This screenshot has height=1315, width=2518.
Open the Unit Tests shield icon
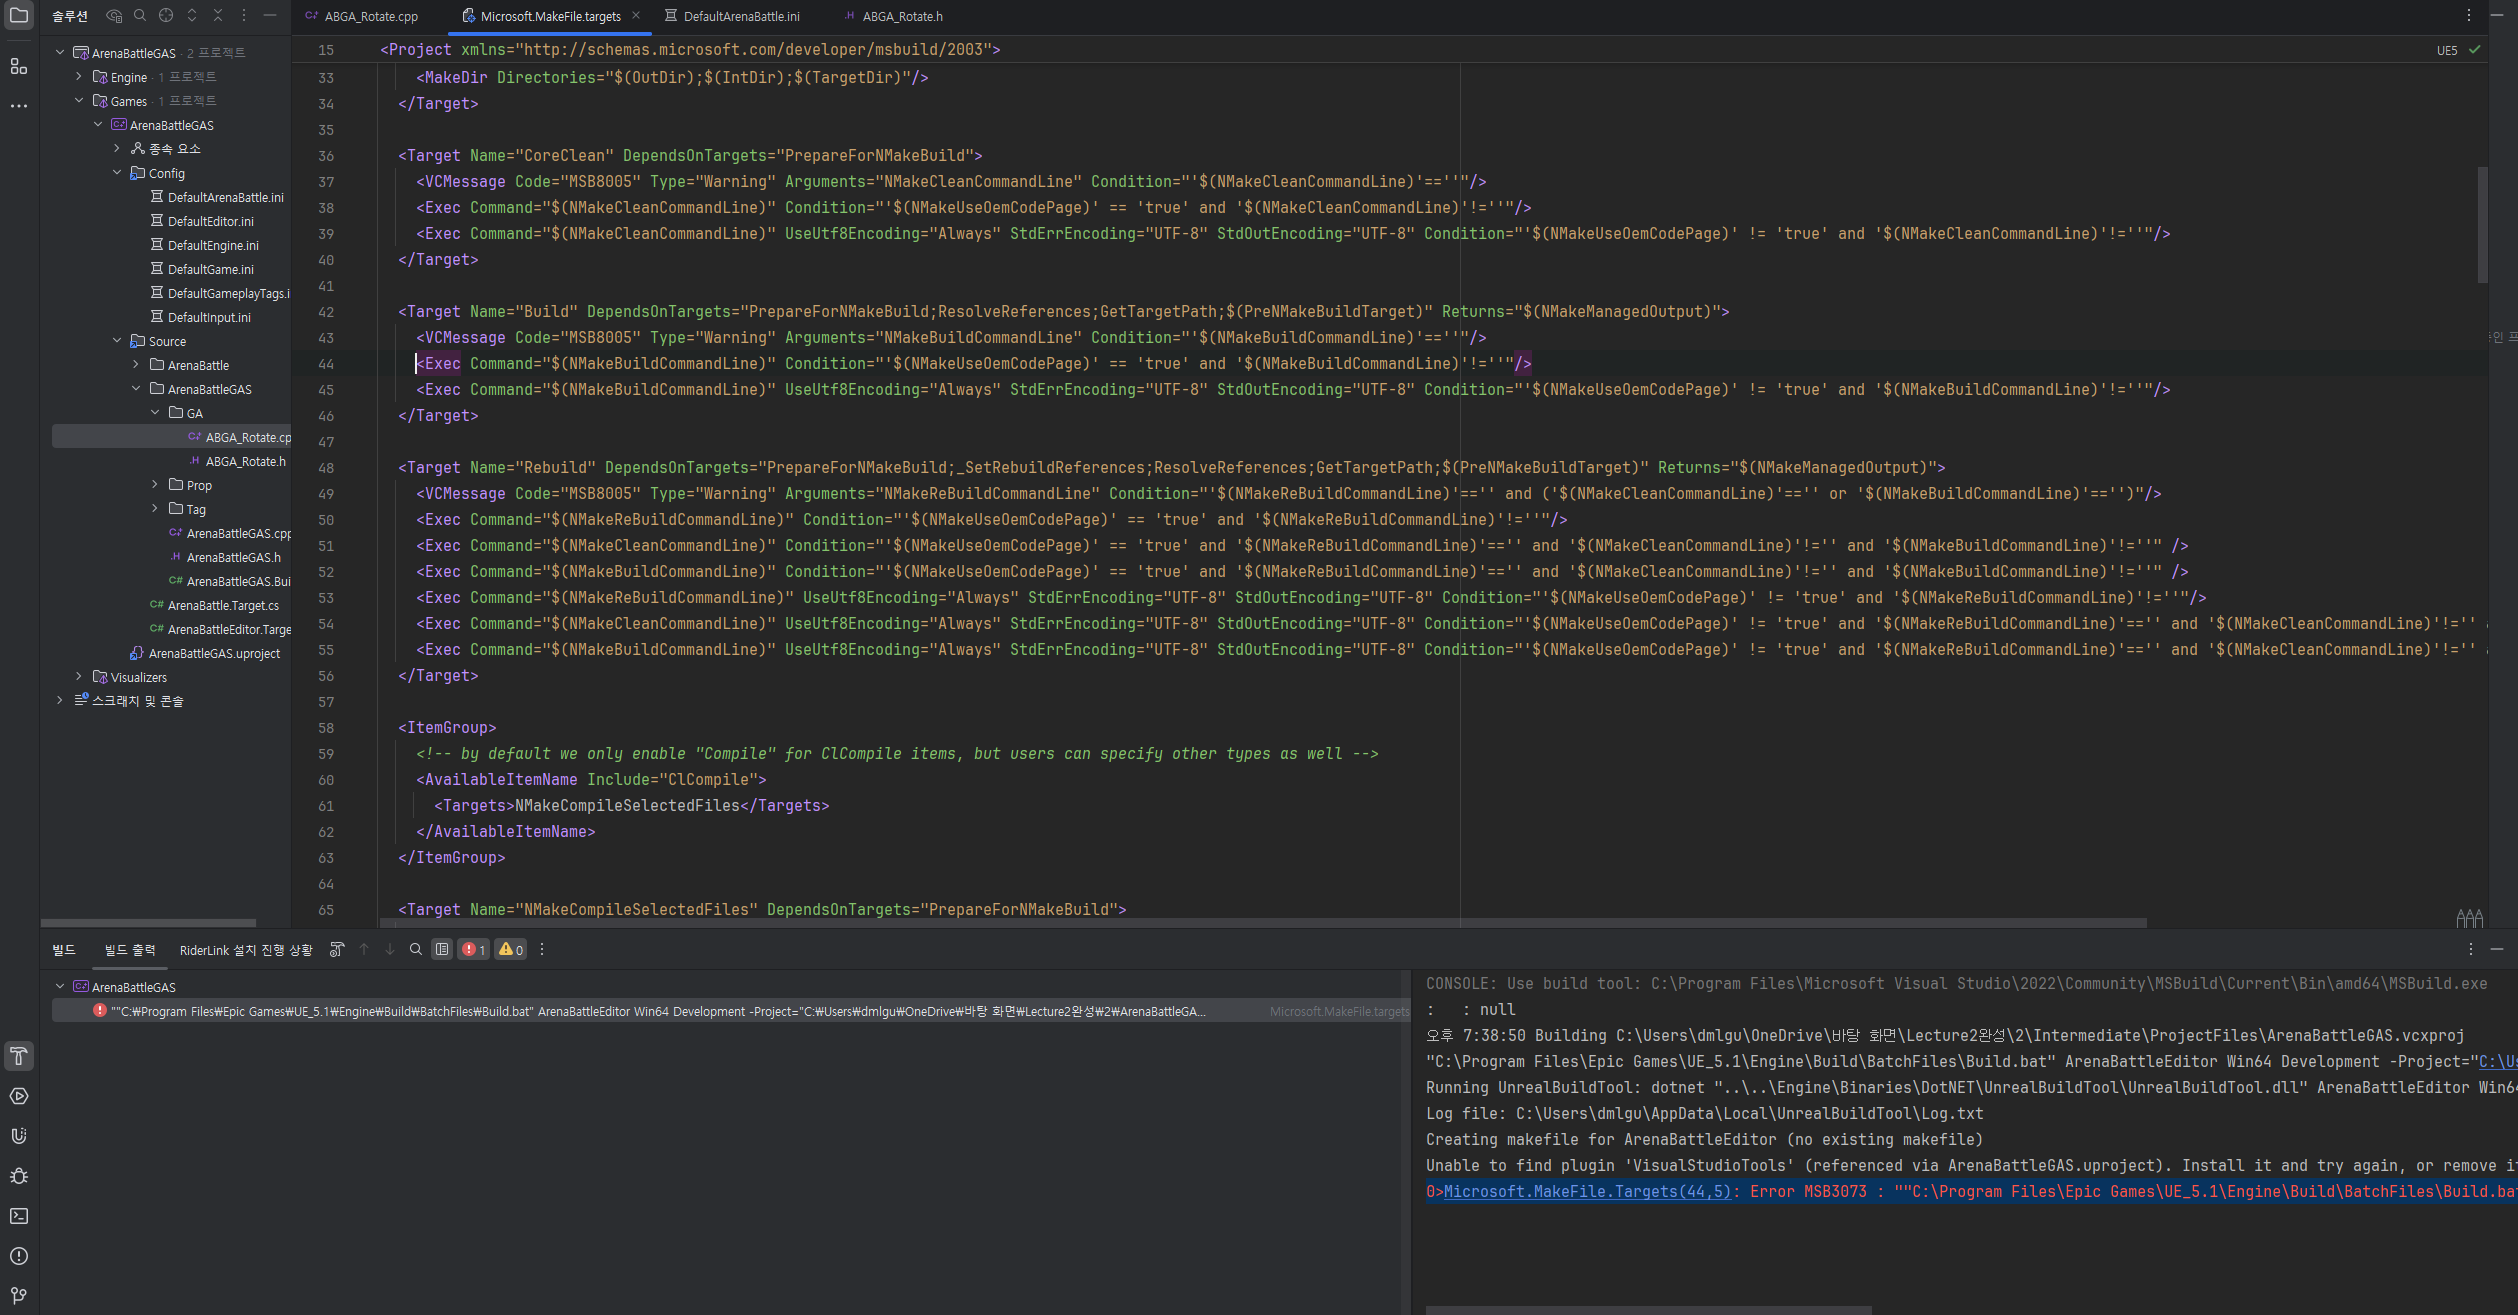pyautogui.click(x=18, y=1136)
